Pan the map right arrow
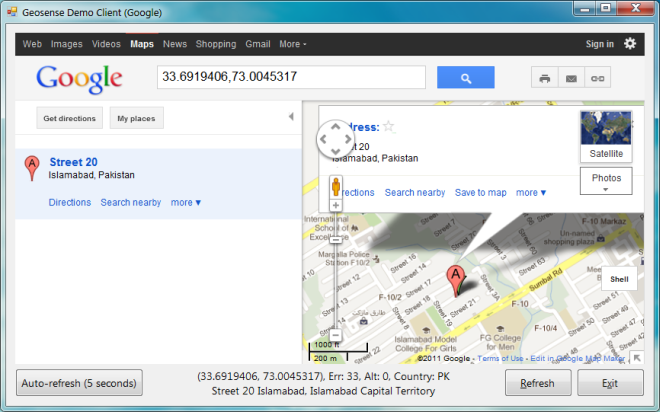The width and height of the screenshot is (660, 412). pos(348,139)
